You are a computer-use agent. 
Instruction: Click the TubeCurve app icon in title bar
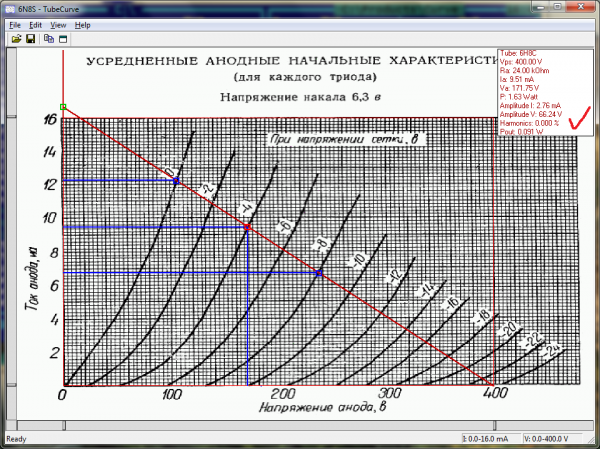[9, 9]
